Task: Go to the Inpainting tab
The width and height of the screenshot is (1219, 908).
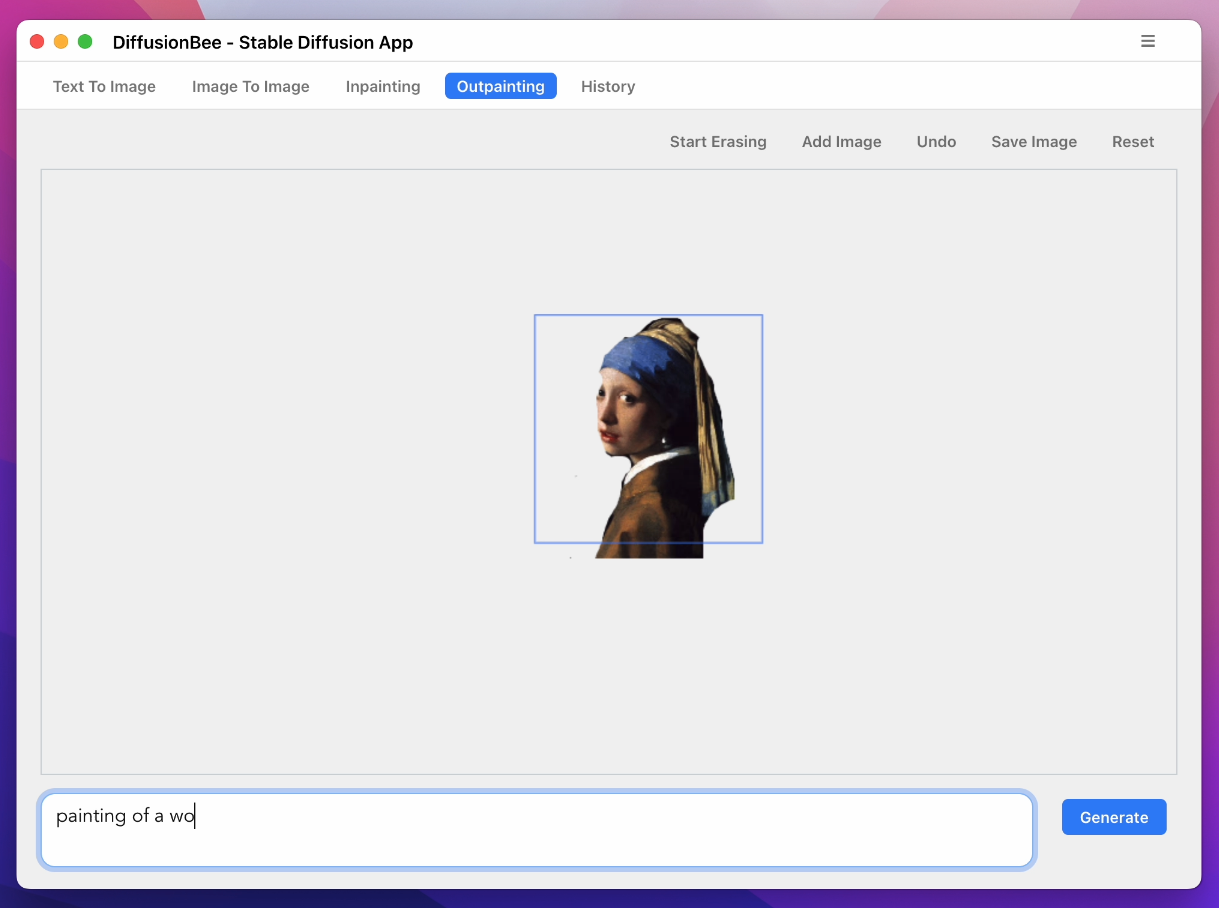Action: 383,87
